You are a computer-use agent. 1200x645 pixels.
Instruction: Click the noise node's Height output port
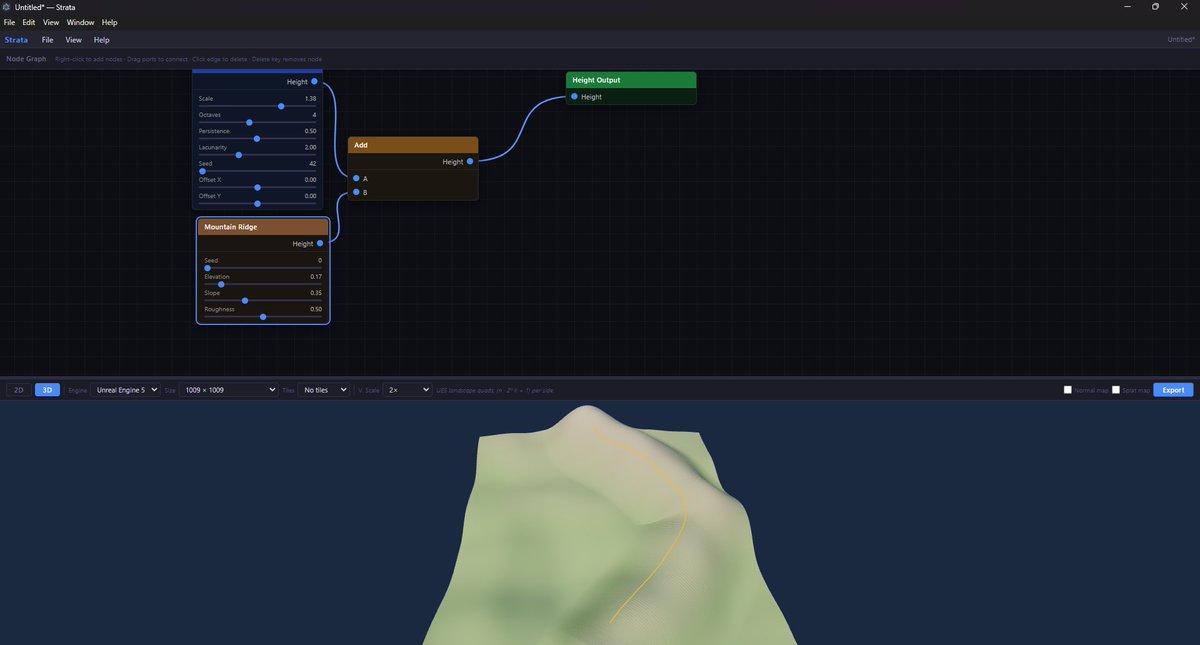tap(314, 82)
